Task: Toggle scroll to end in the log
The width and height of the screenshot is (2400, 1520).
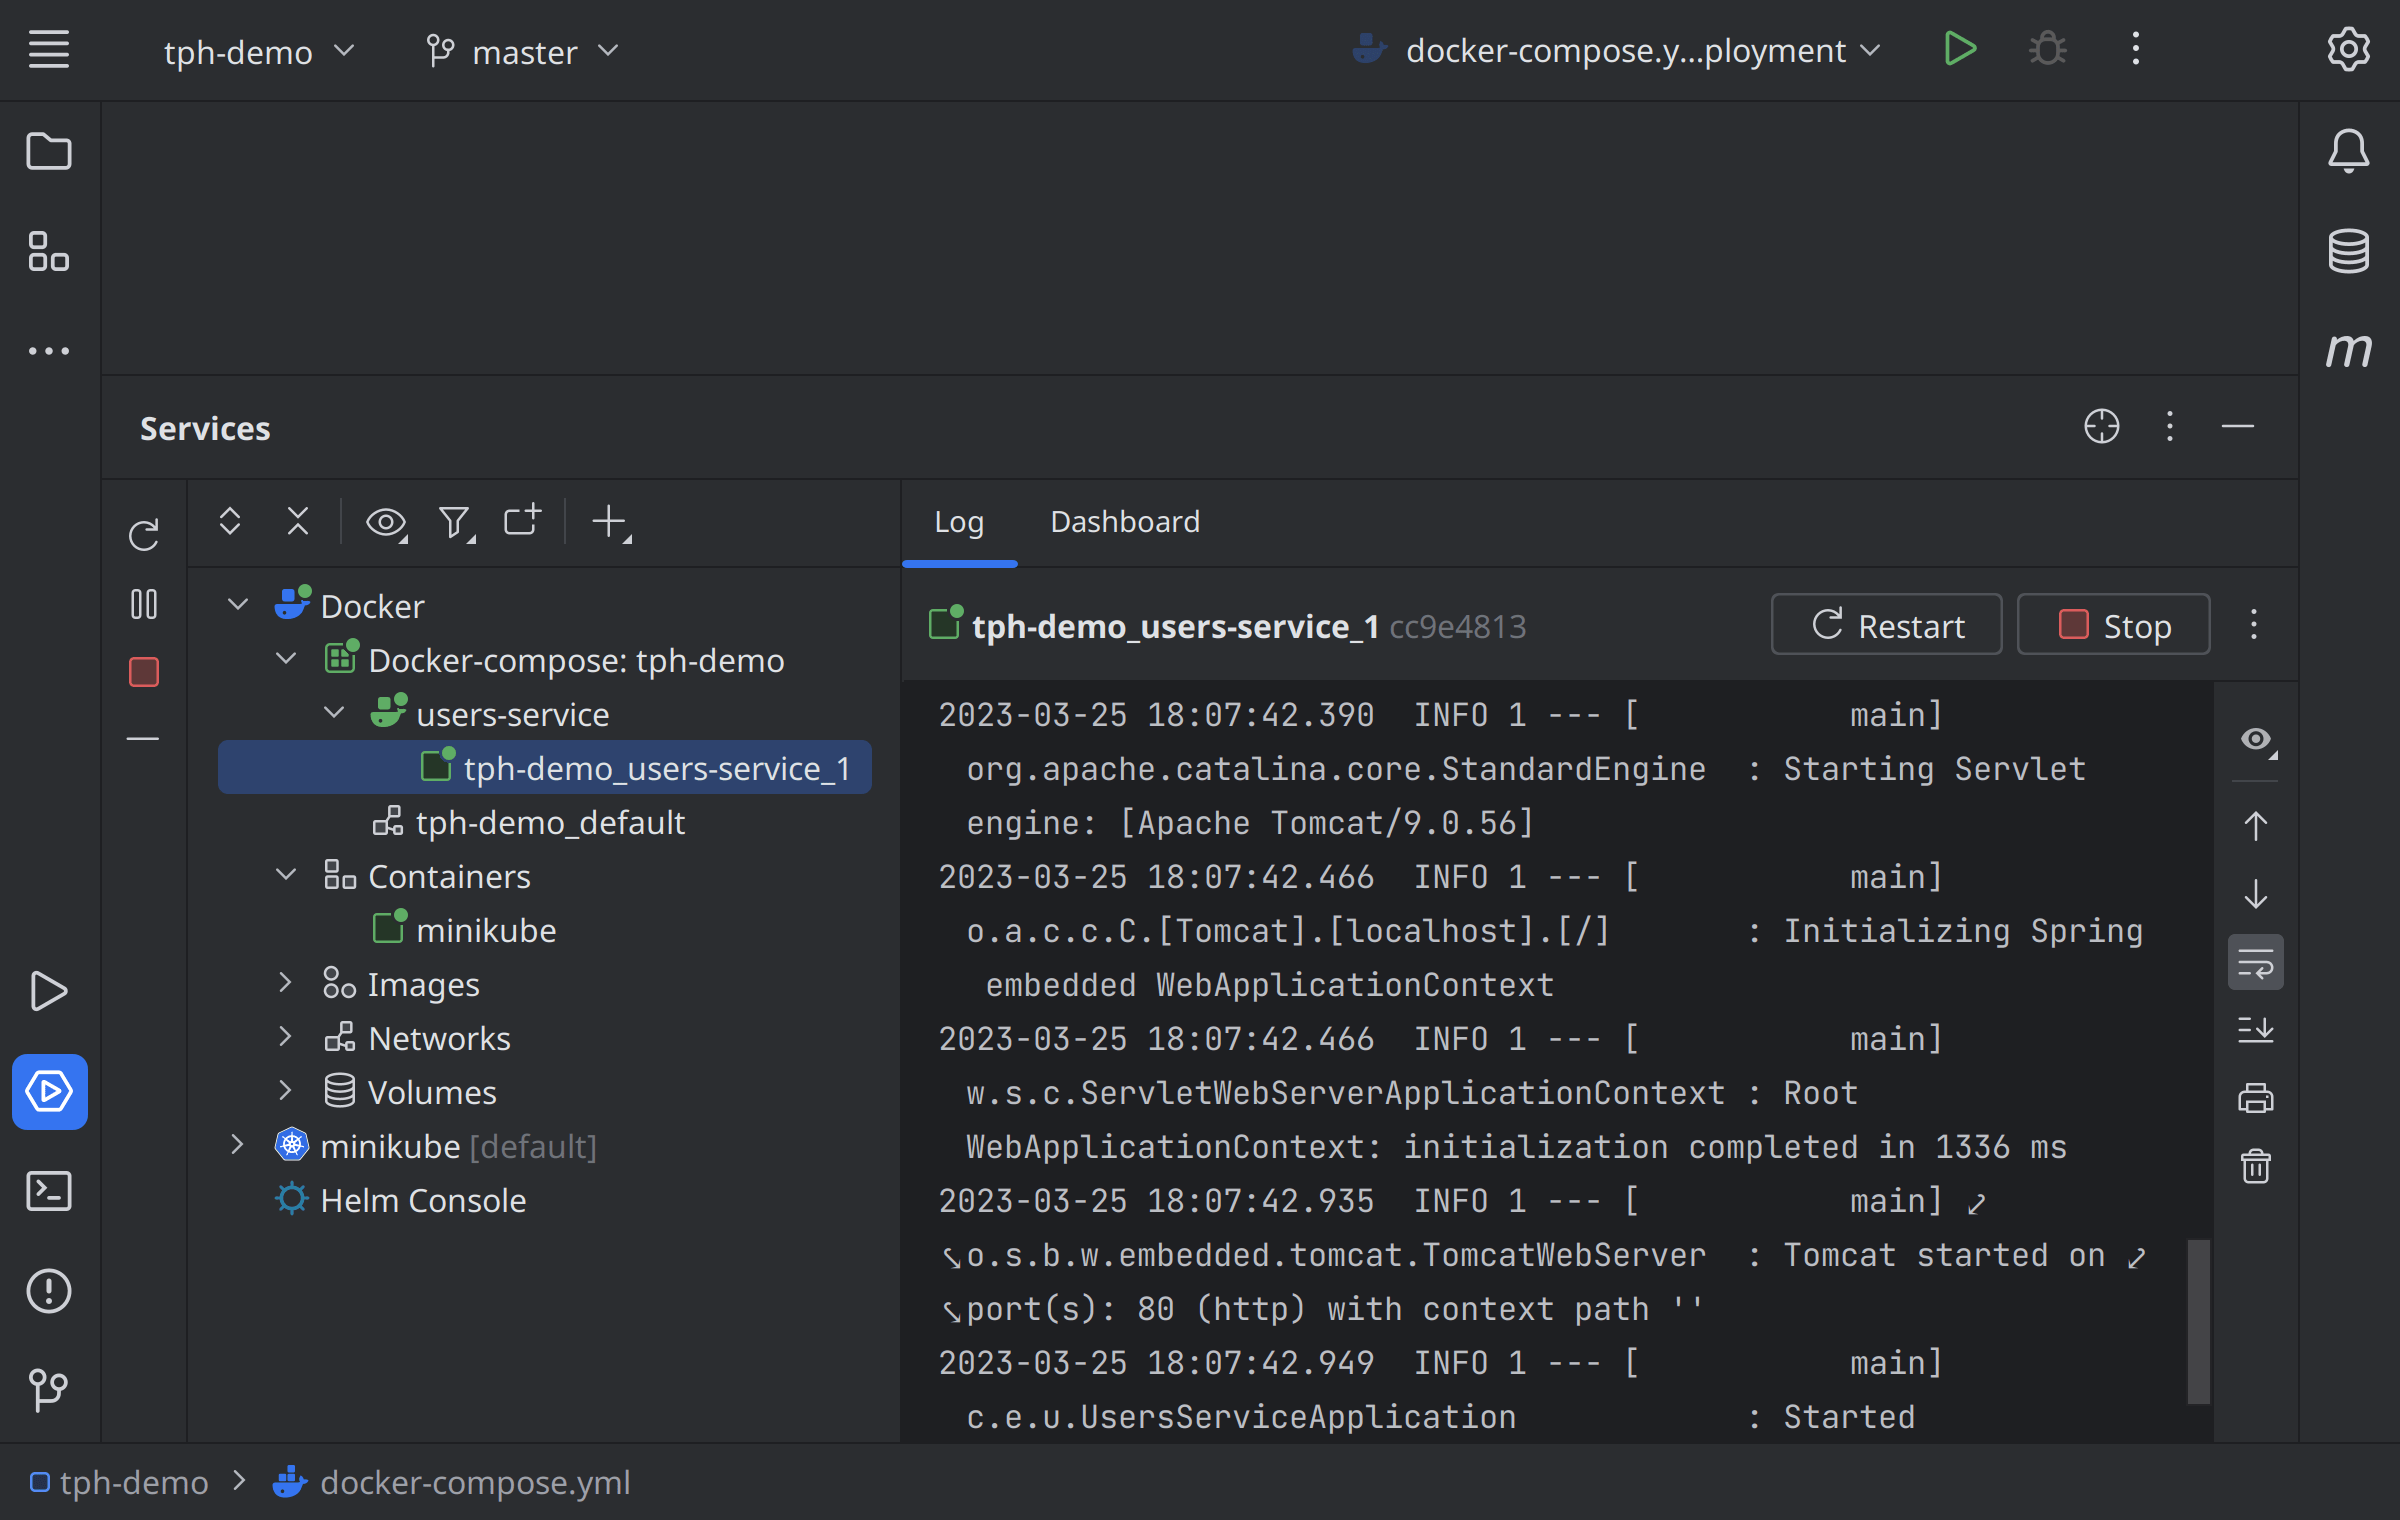Action: click(x=2256, y=1031)
